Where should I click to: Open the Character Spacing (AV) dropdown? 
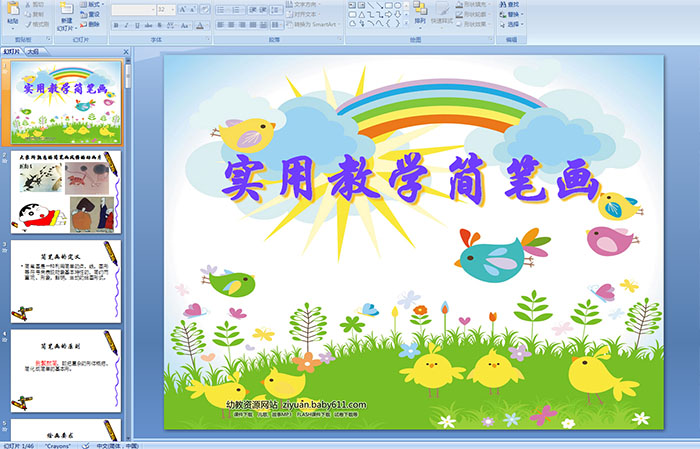click(172, 25)
